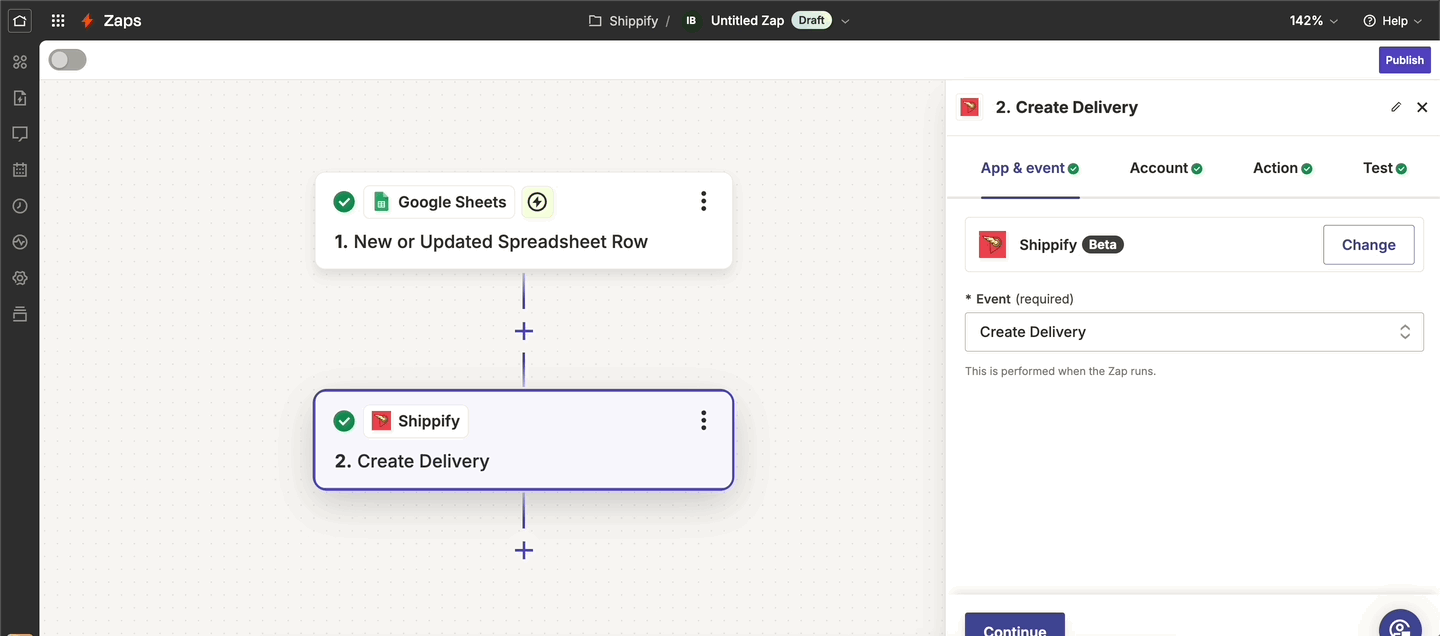
Task: Expand the Help menu dropdown
Action: pyautogui.click(x=1392, y=20)
